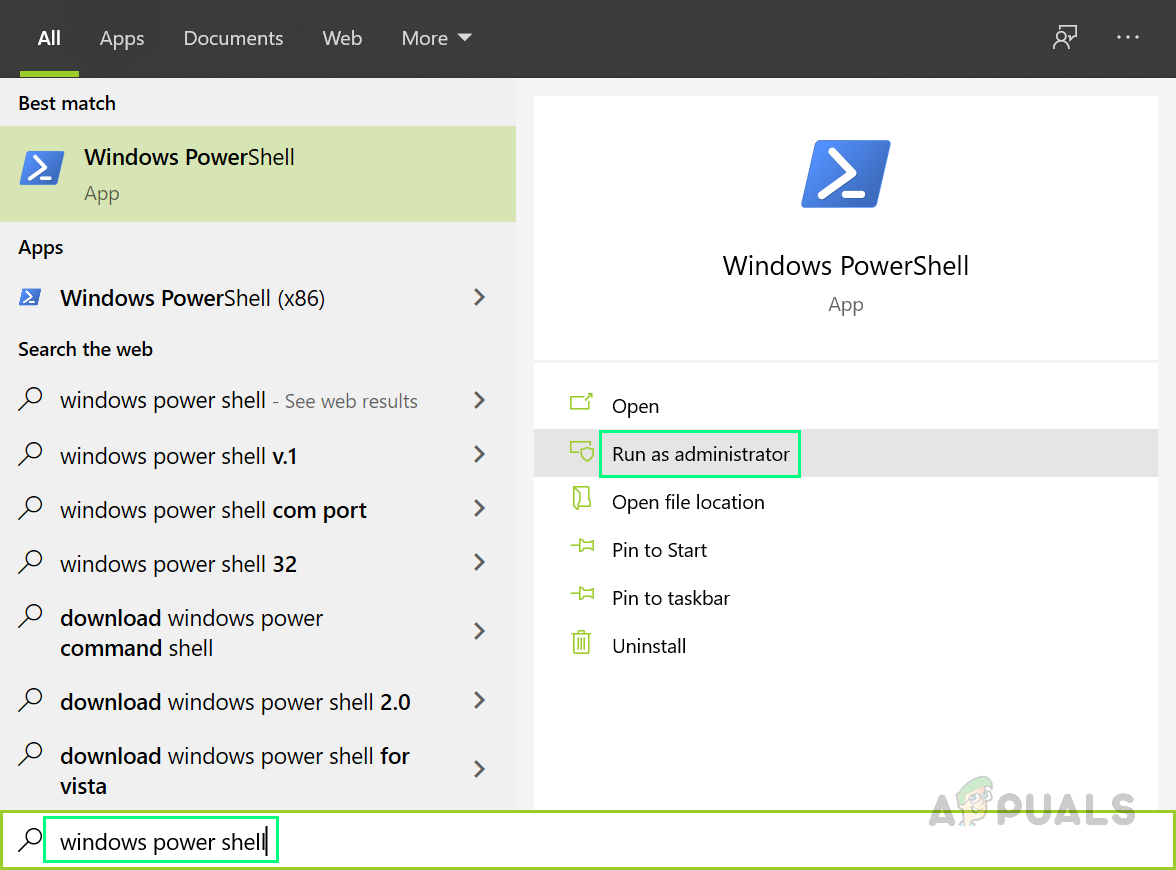Click the 'windows power shell 32' suggestion

click(258, 563)
